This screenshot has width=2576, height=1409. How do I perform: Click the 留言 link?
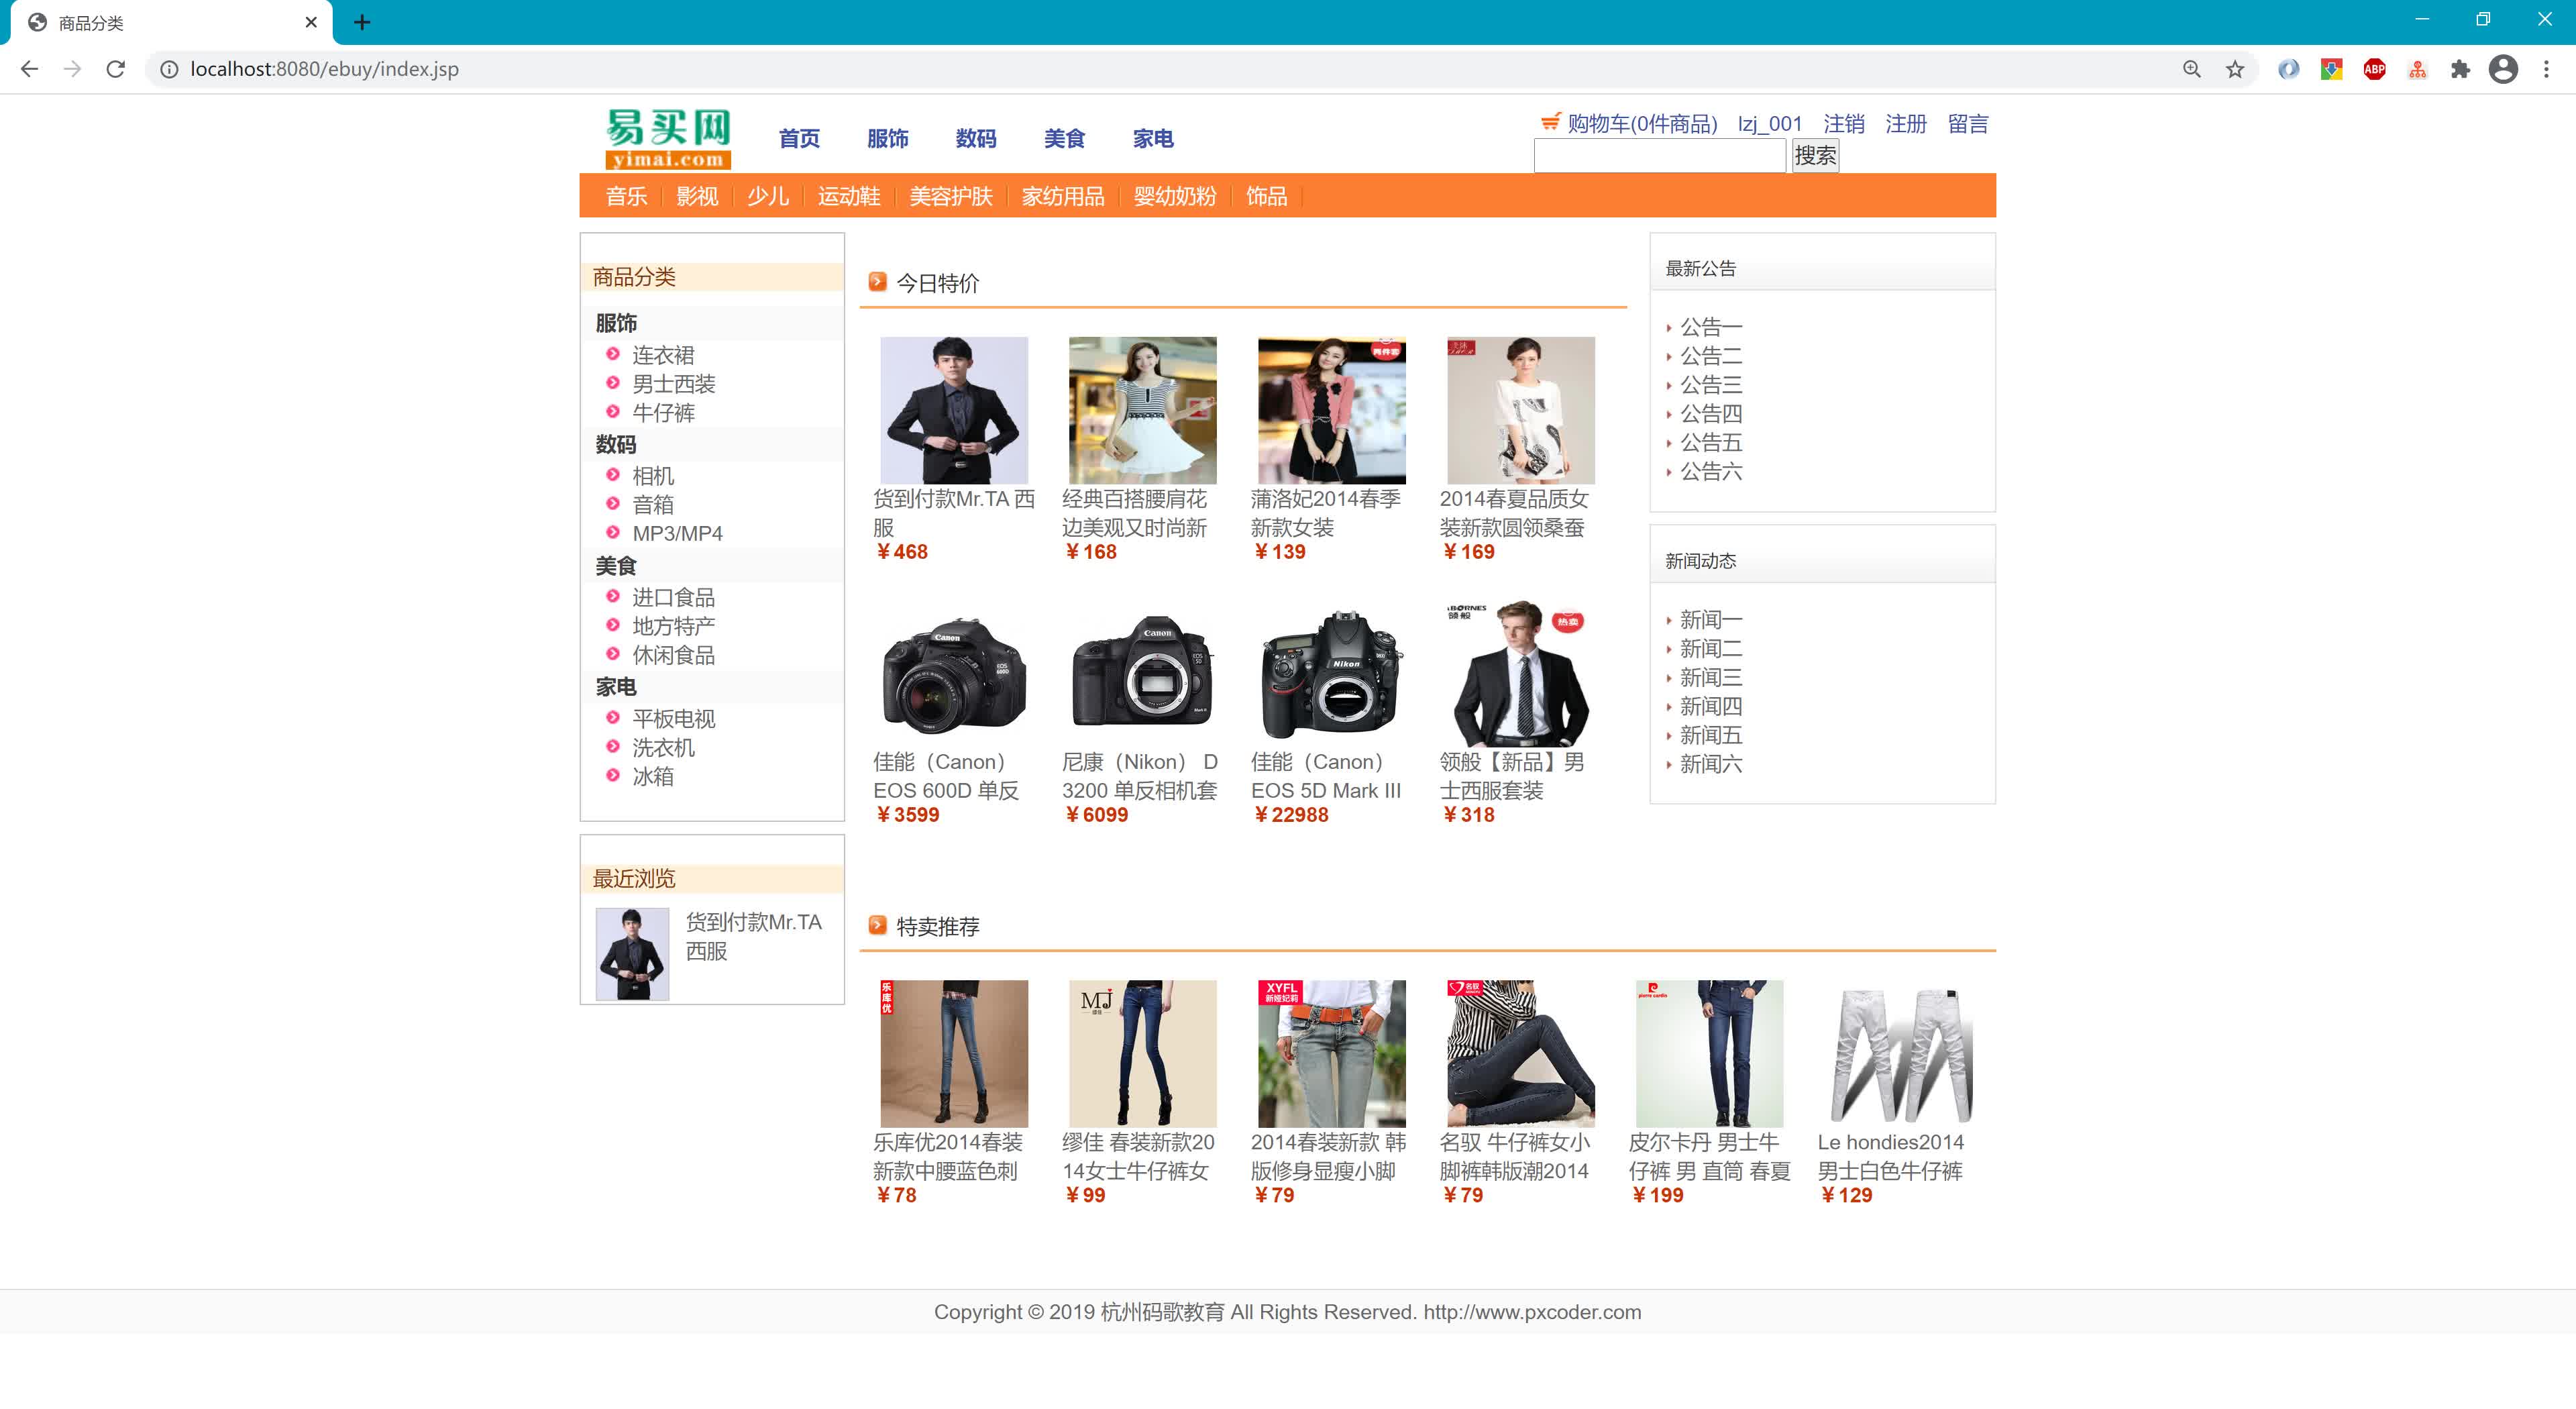1968,123
